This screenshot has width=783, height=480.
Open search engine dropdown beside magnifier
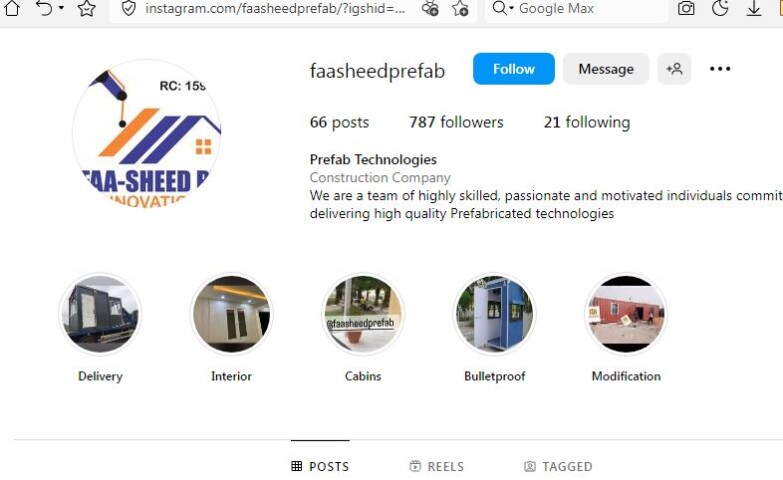(511, 8)
